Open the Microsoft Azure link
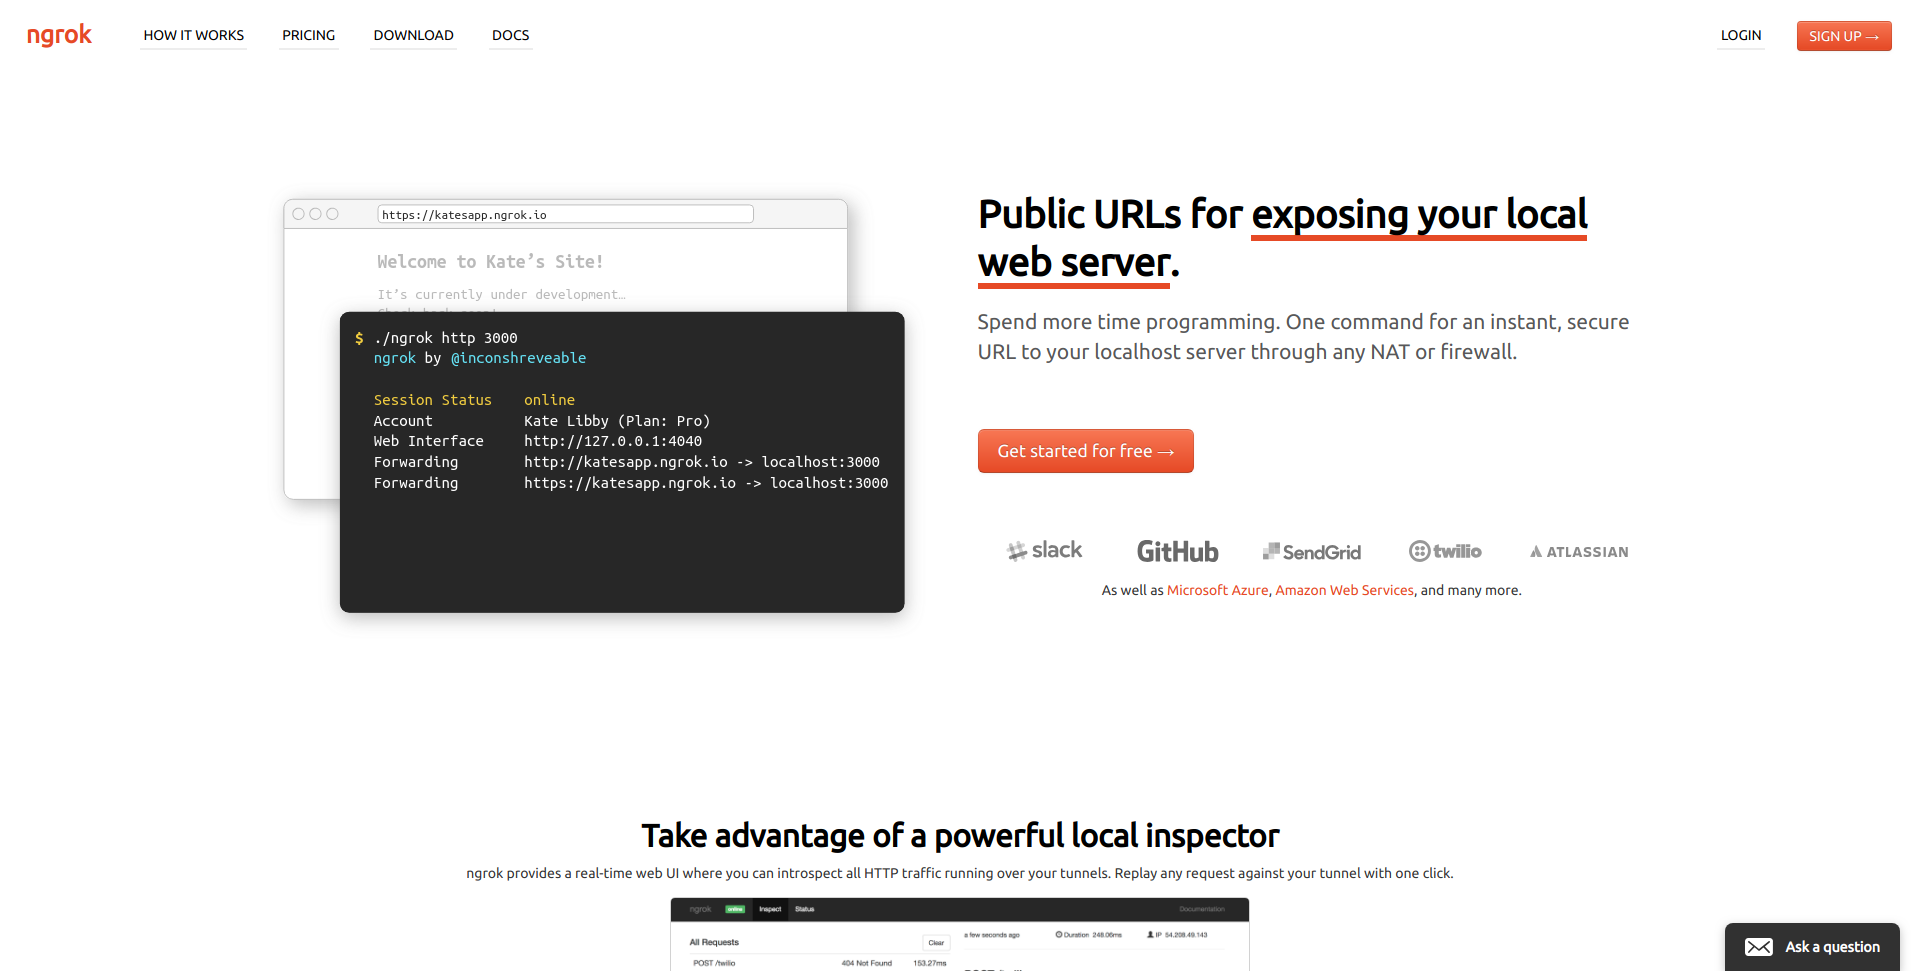The height and width of the screenshot is (971, 1920). coord(1218,590)
